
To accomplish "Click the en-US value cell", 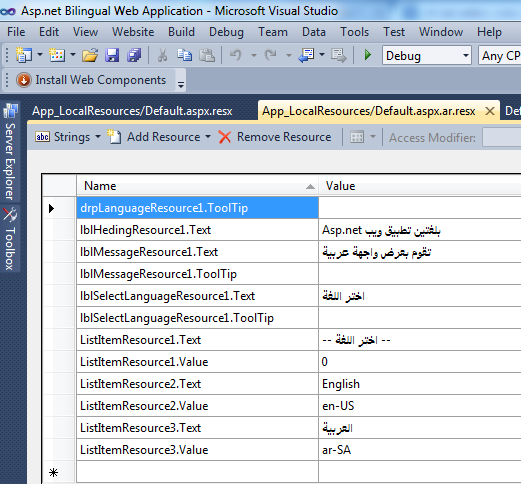I will tap(420, 406).
